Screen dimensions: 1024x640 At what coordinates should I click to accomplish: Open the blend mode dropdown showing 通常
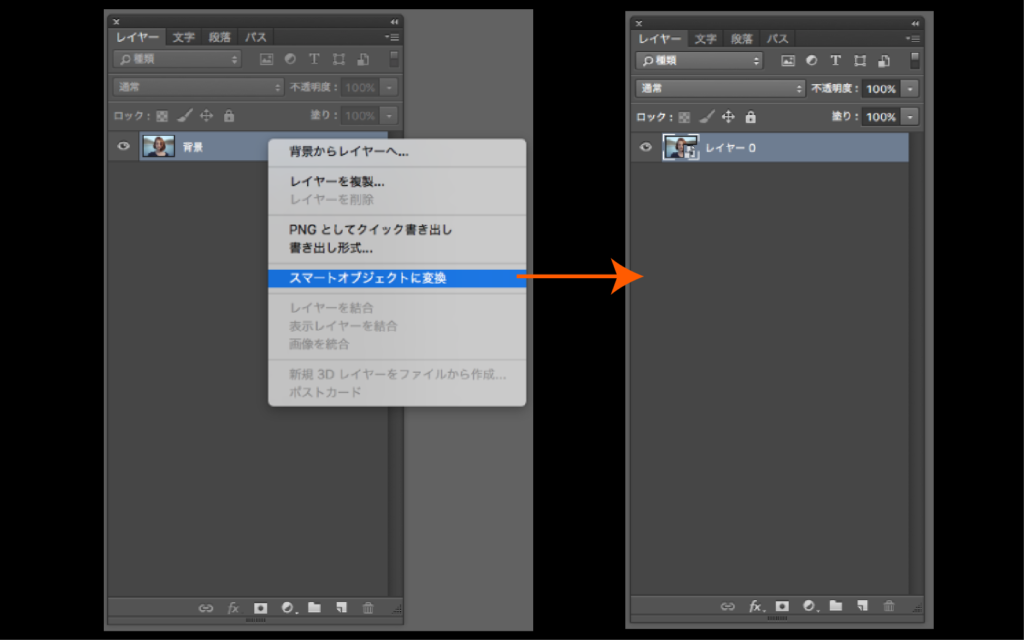point(198,88)
